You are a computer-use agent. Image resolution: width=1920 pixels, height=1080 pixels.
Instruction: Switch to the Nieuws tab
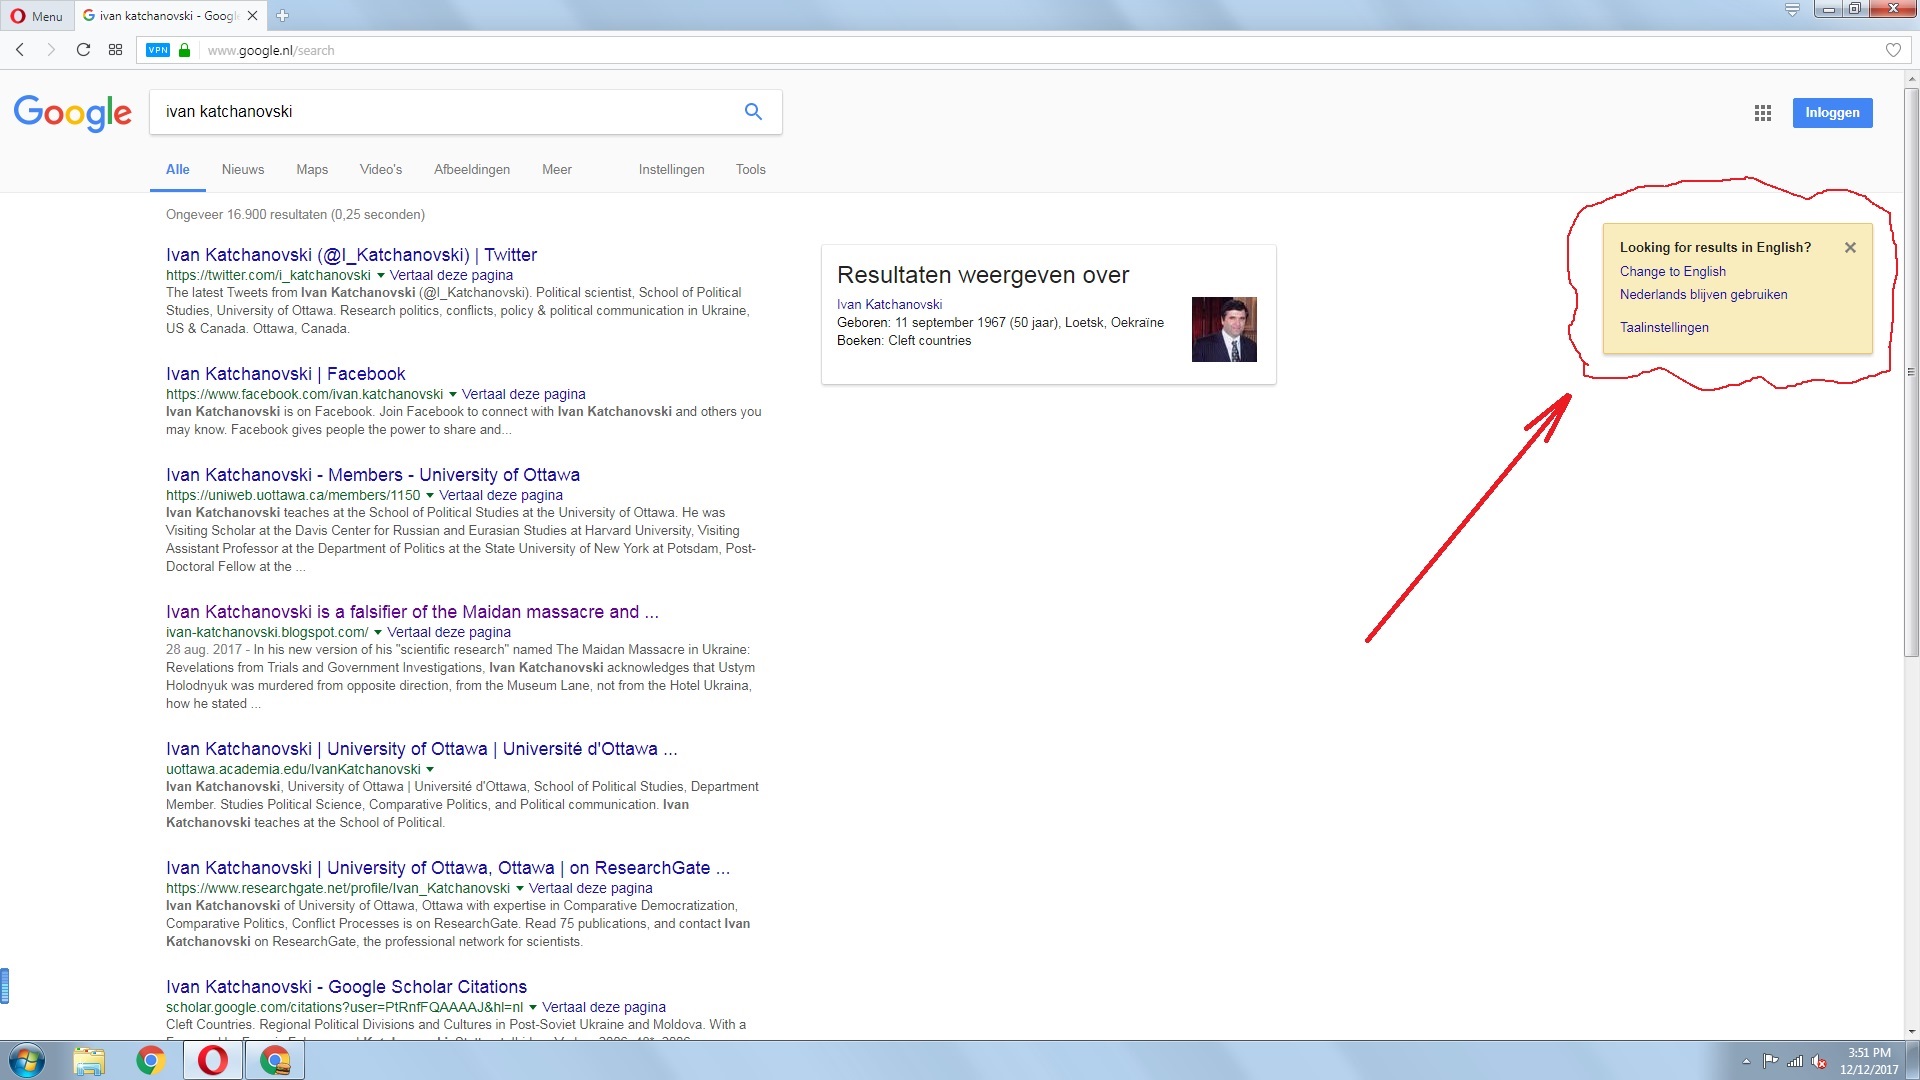tap(243, 170)
